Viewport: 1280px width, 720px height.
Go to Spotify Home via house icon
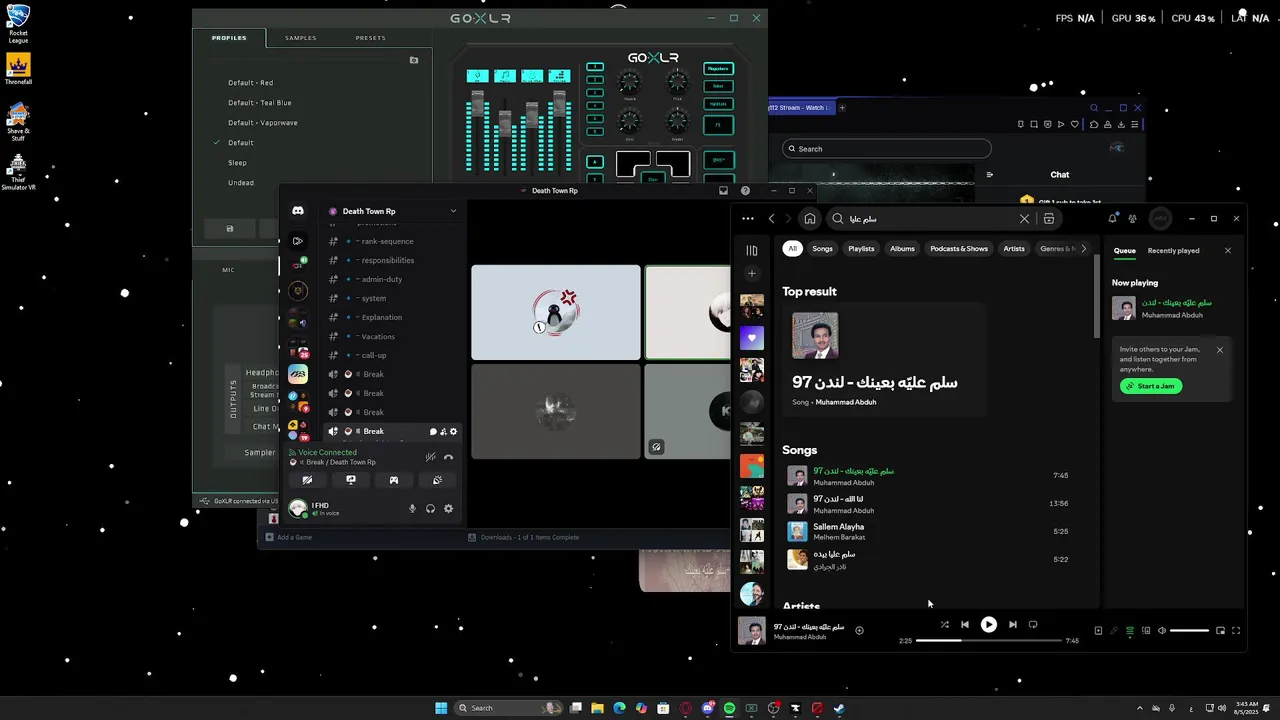[x=810, y=219]
